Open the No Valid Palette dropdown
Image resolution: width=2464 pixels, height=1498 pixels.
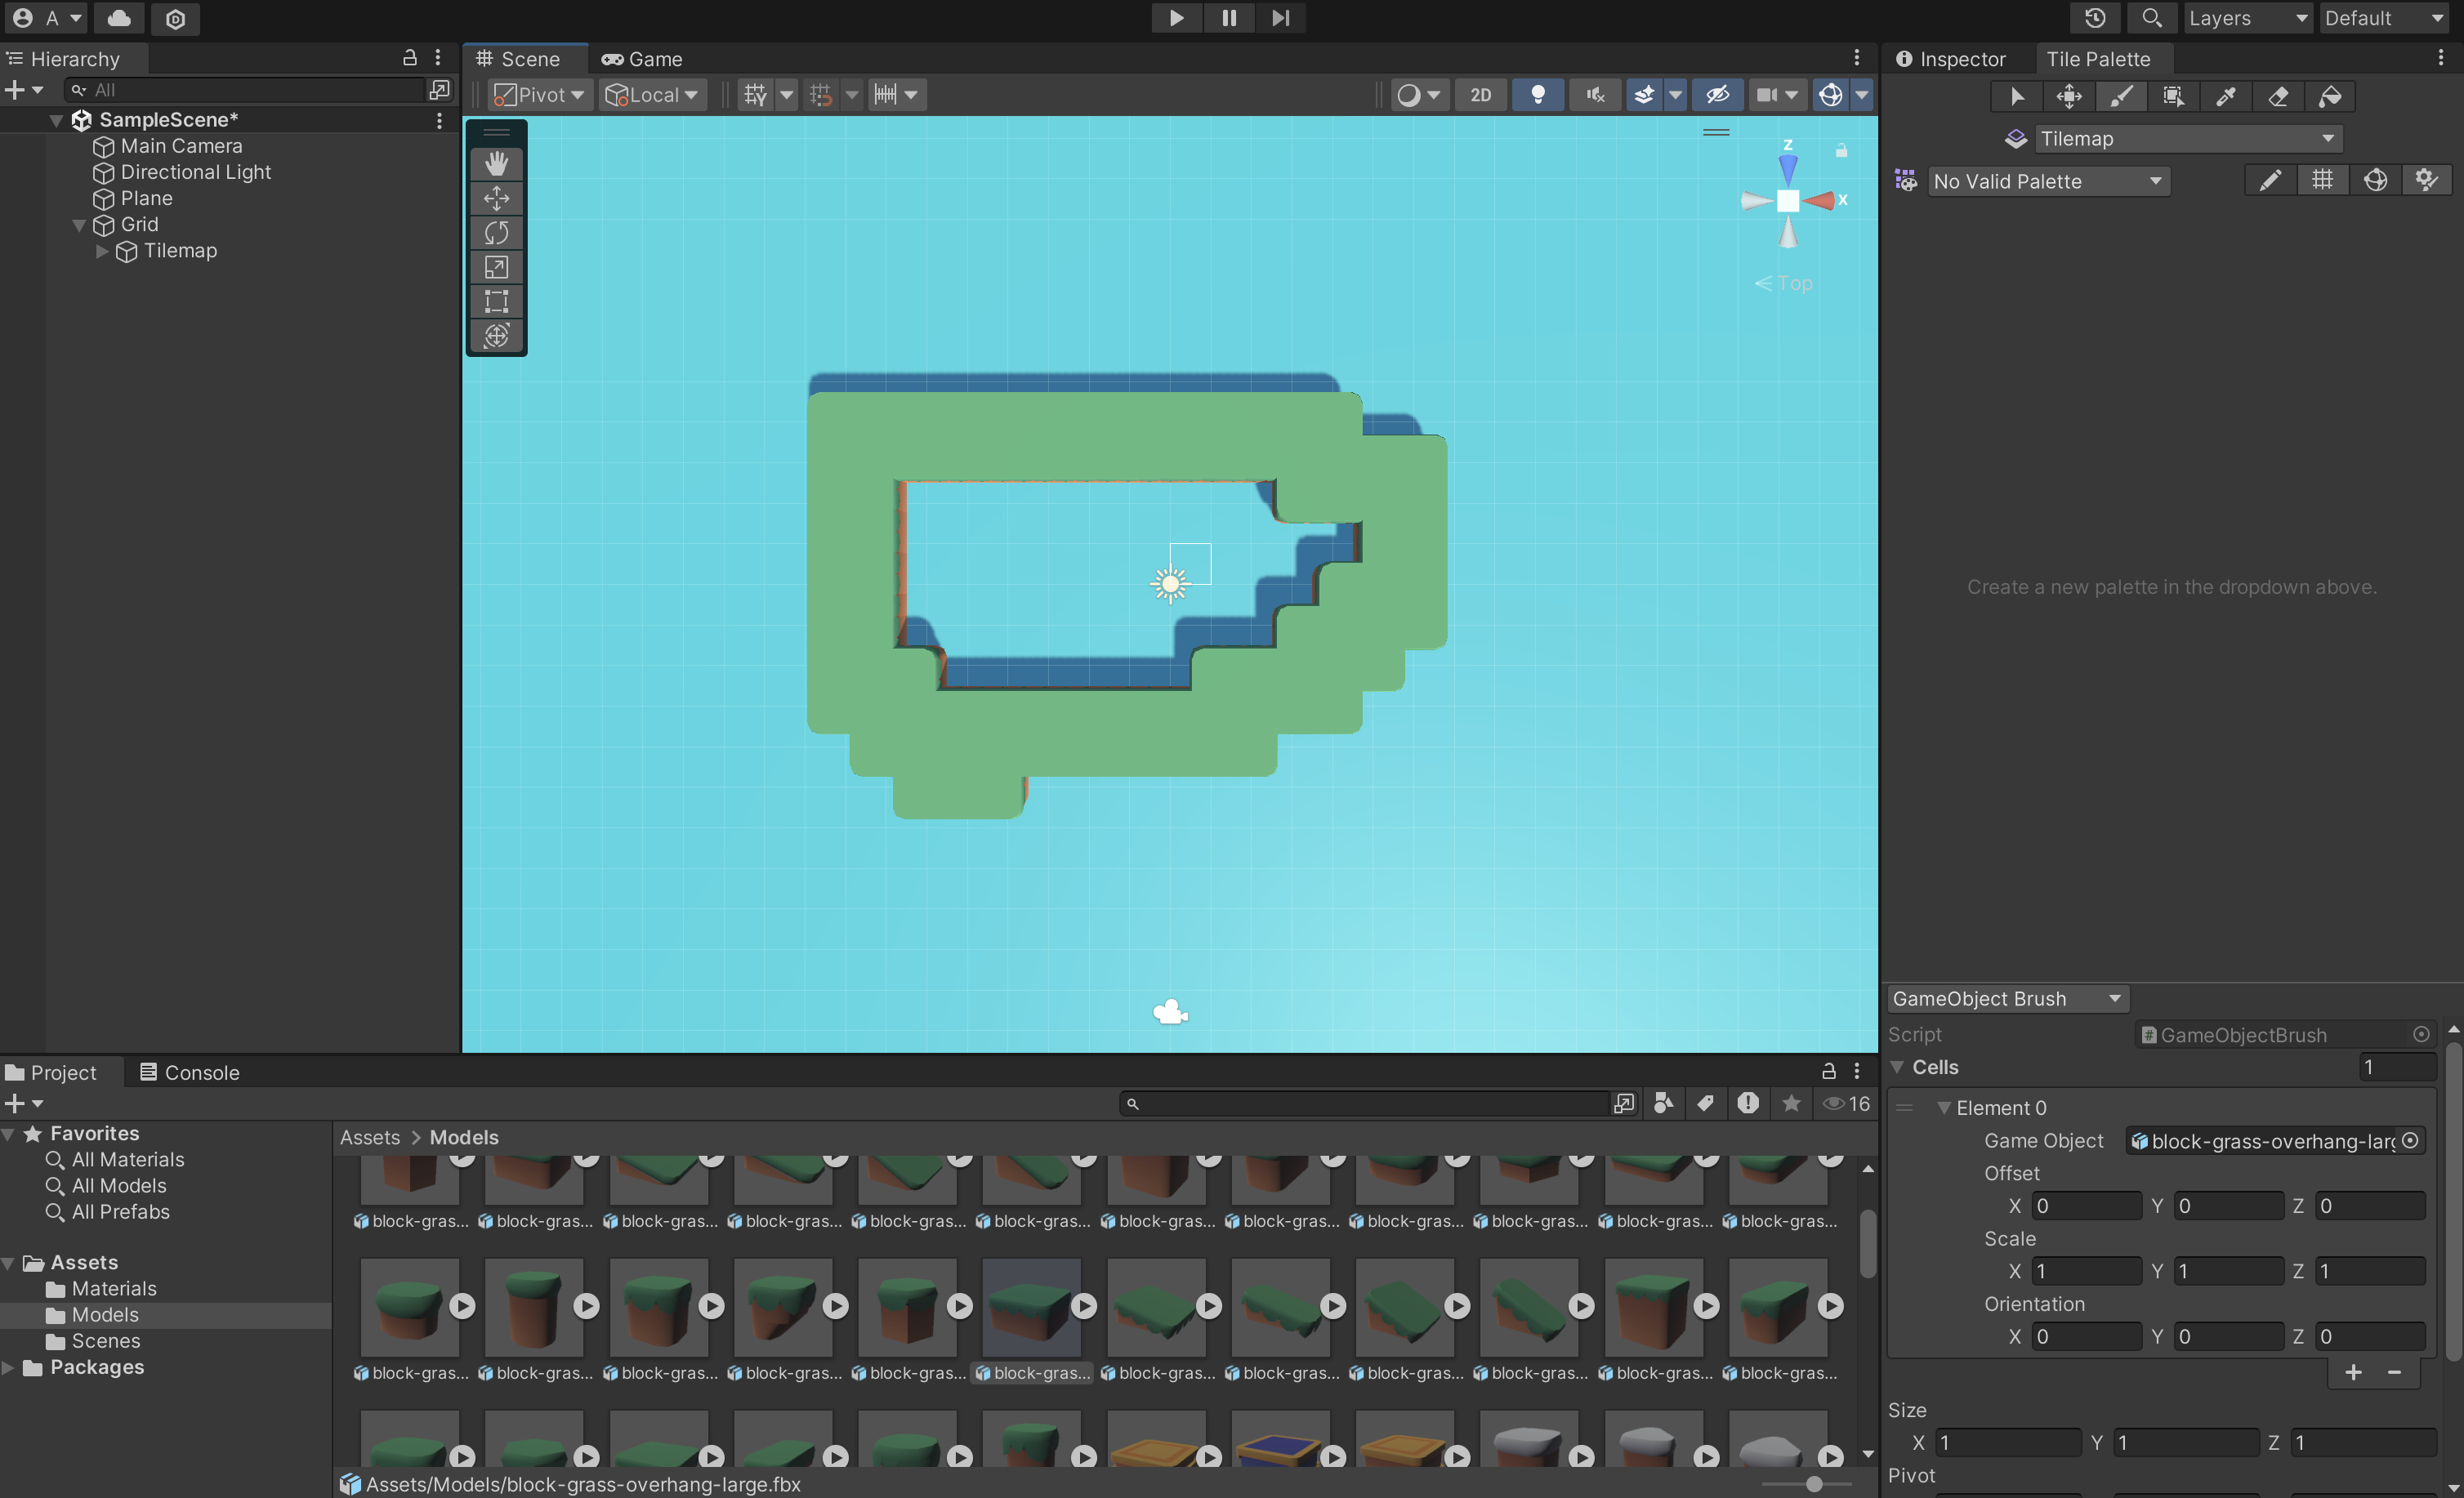(x=2047, y=181)
